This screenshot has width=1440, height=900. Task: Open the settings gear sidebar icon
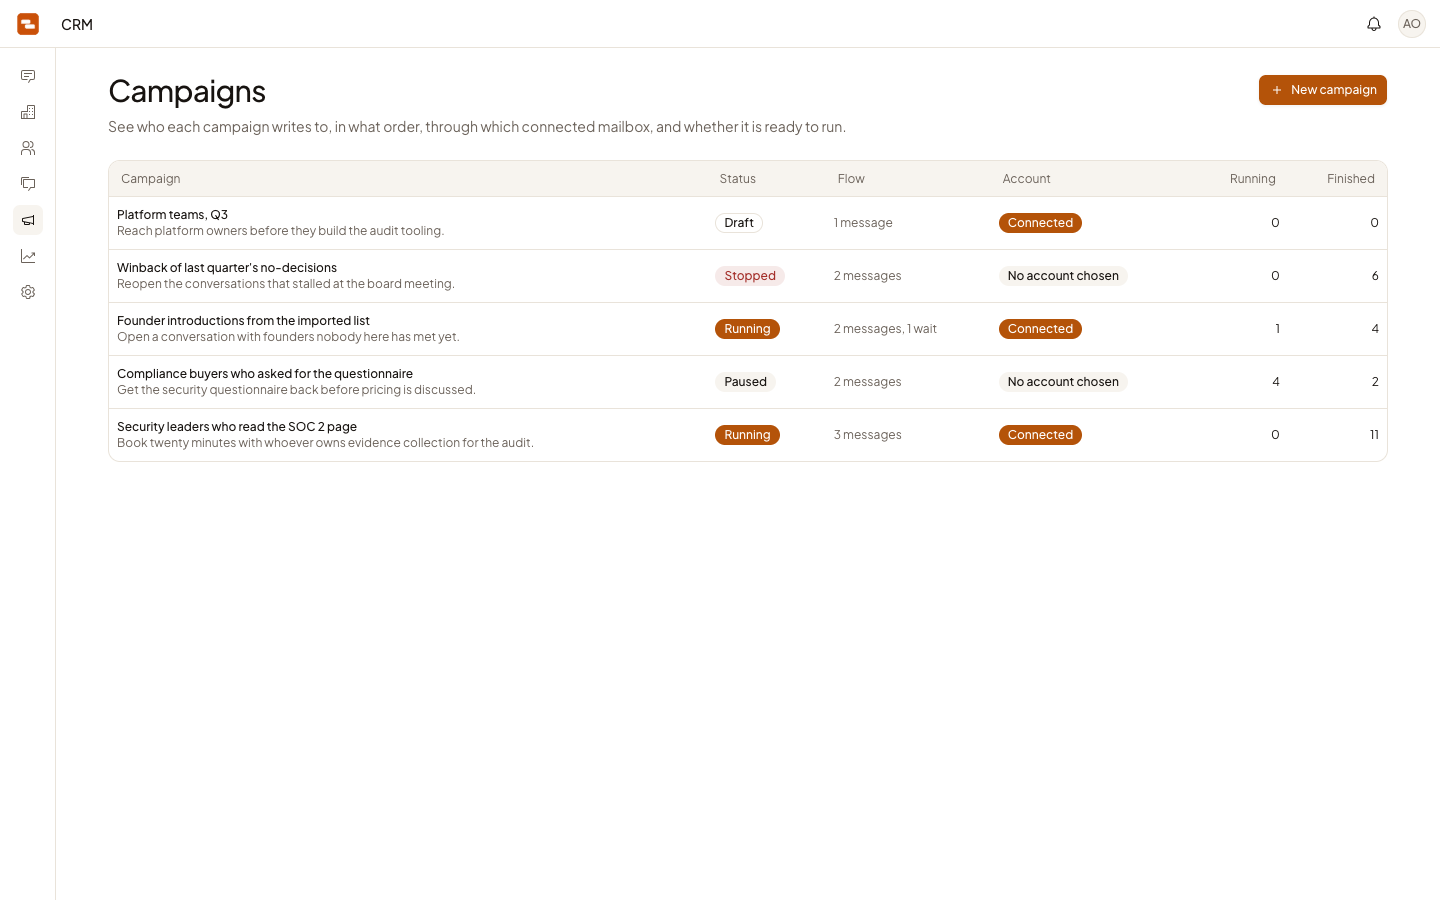click(28, 292)
